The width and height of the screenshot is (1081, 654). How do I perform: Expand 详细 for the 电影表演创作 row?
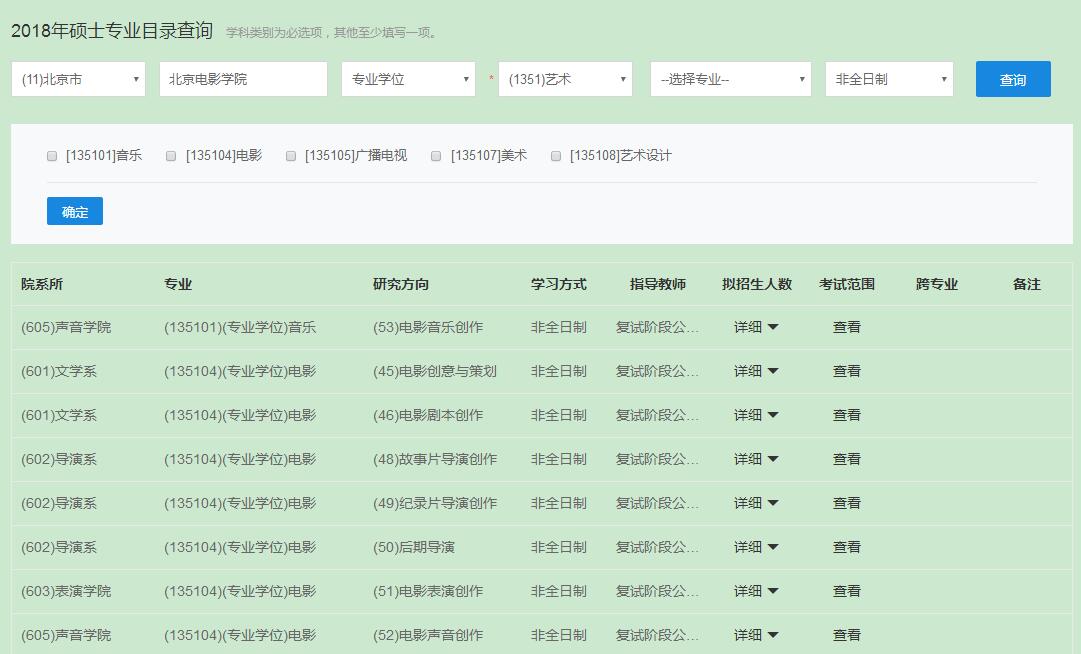click(x=756, y=591)
